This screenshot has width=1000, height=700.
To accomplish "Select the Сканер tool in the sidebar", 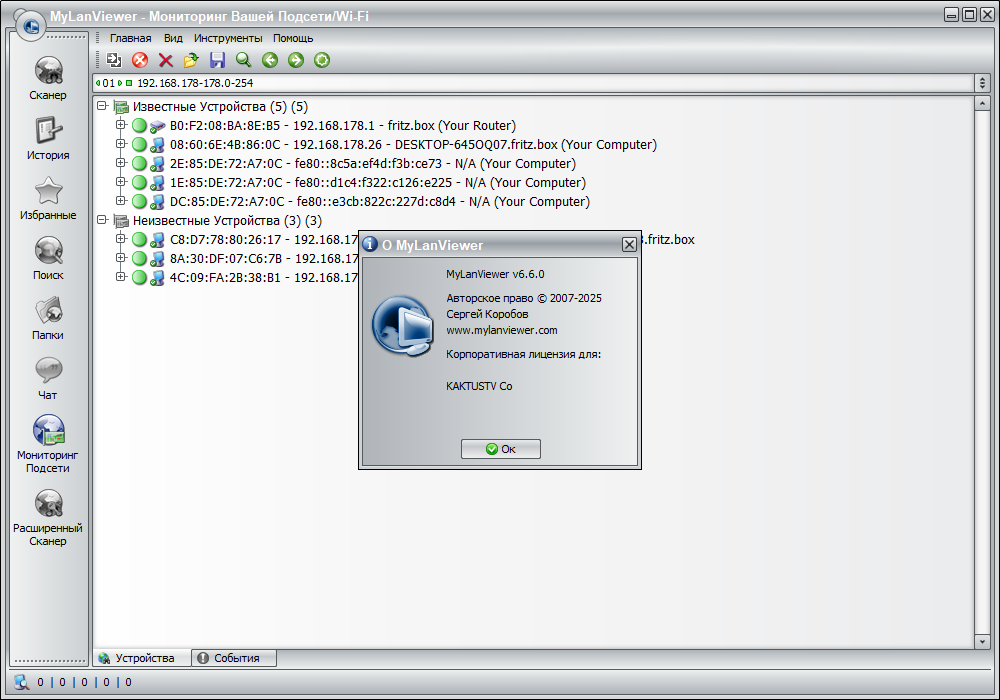I will coord(48,78).
